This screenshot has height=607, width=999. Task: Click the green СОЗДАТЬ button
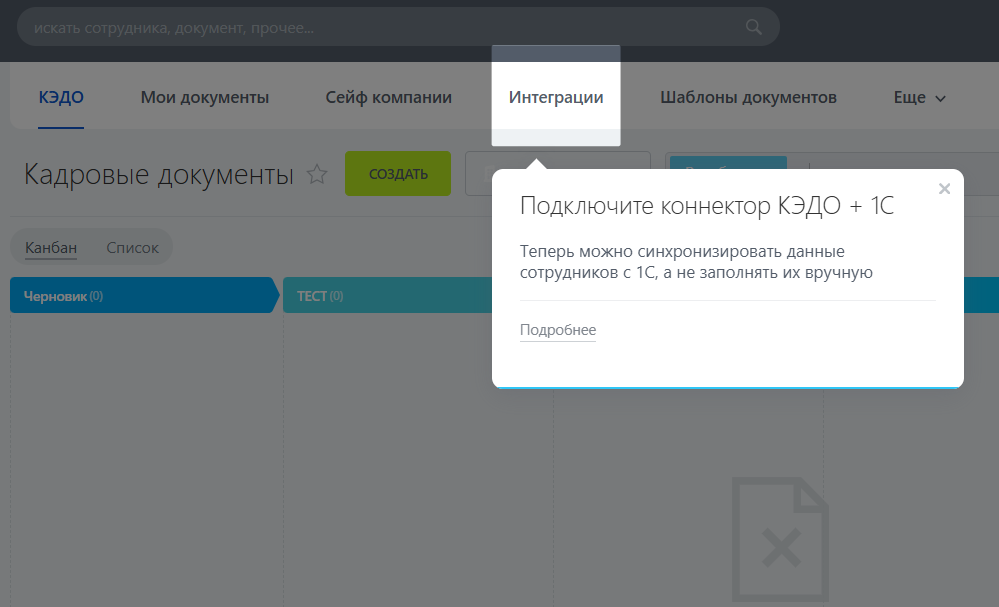tap(398, 173)
